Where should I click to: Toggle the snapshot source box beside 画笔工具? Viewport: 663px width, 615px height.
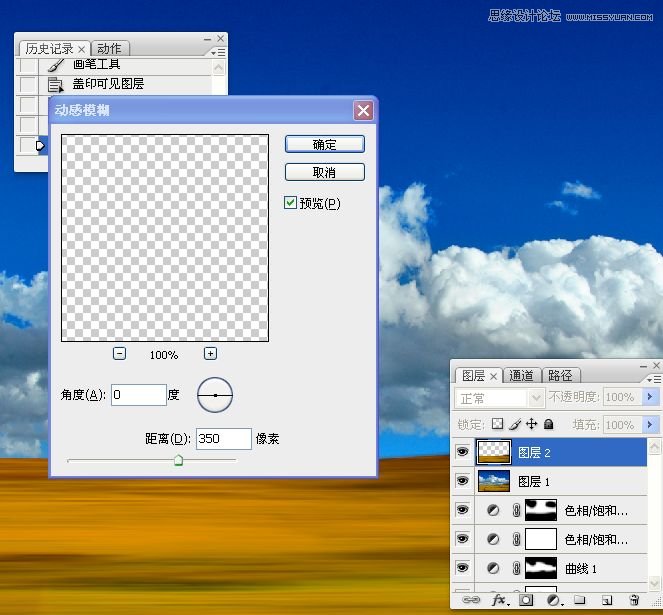27,66
